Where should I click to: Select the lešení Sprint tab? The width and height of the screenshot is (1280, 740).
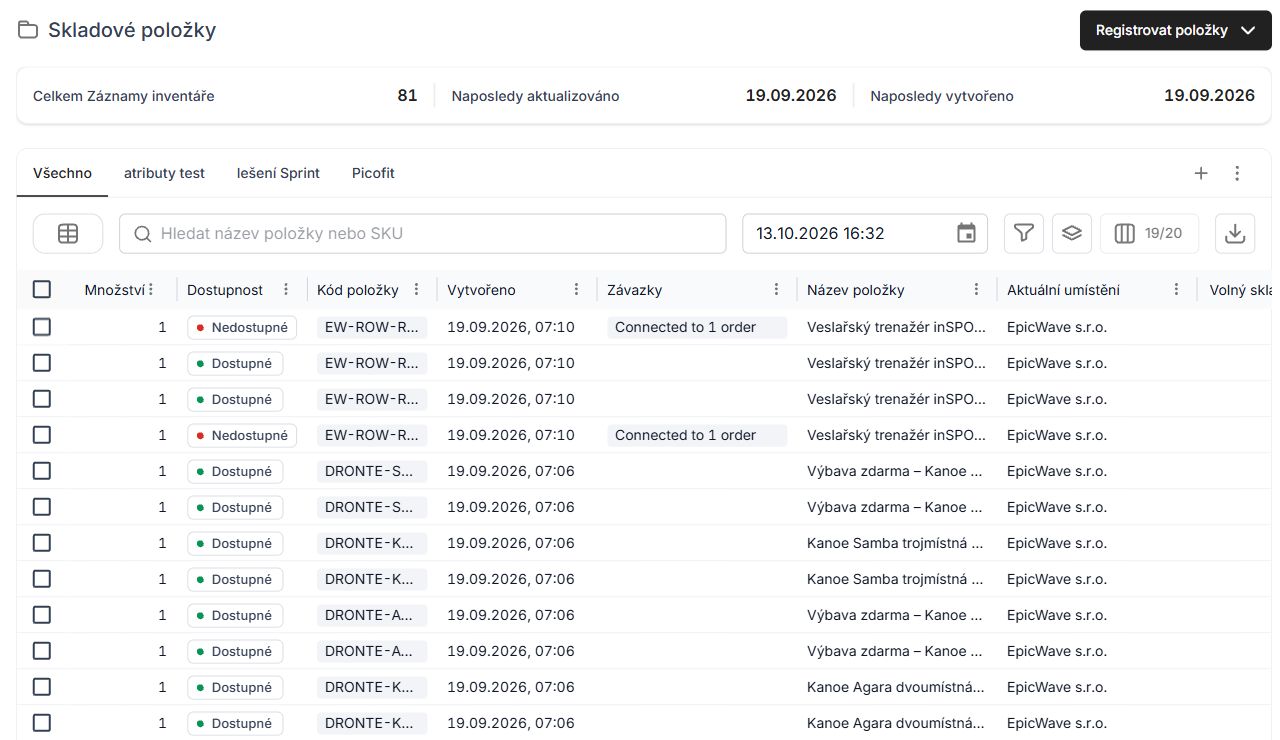click(278, 173)
